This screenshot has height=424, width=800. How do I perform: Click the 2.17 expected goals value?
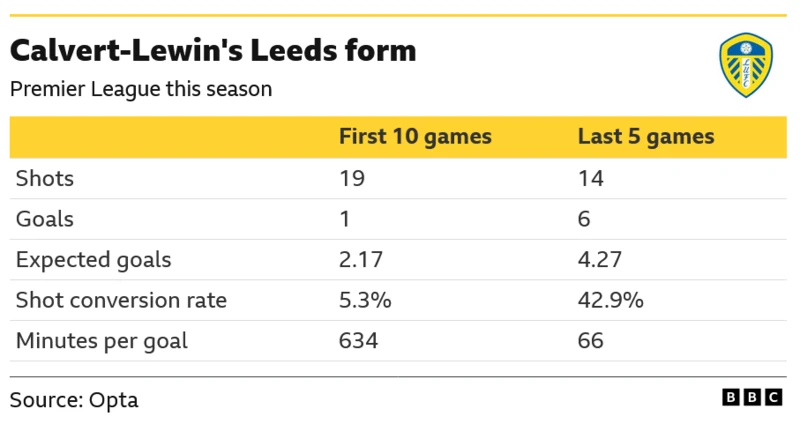click(360, 260)
